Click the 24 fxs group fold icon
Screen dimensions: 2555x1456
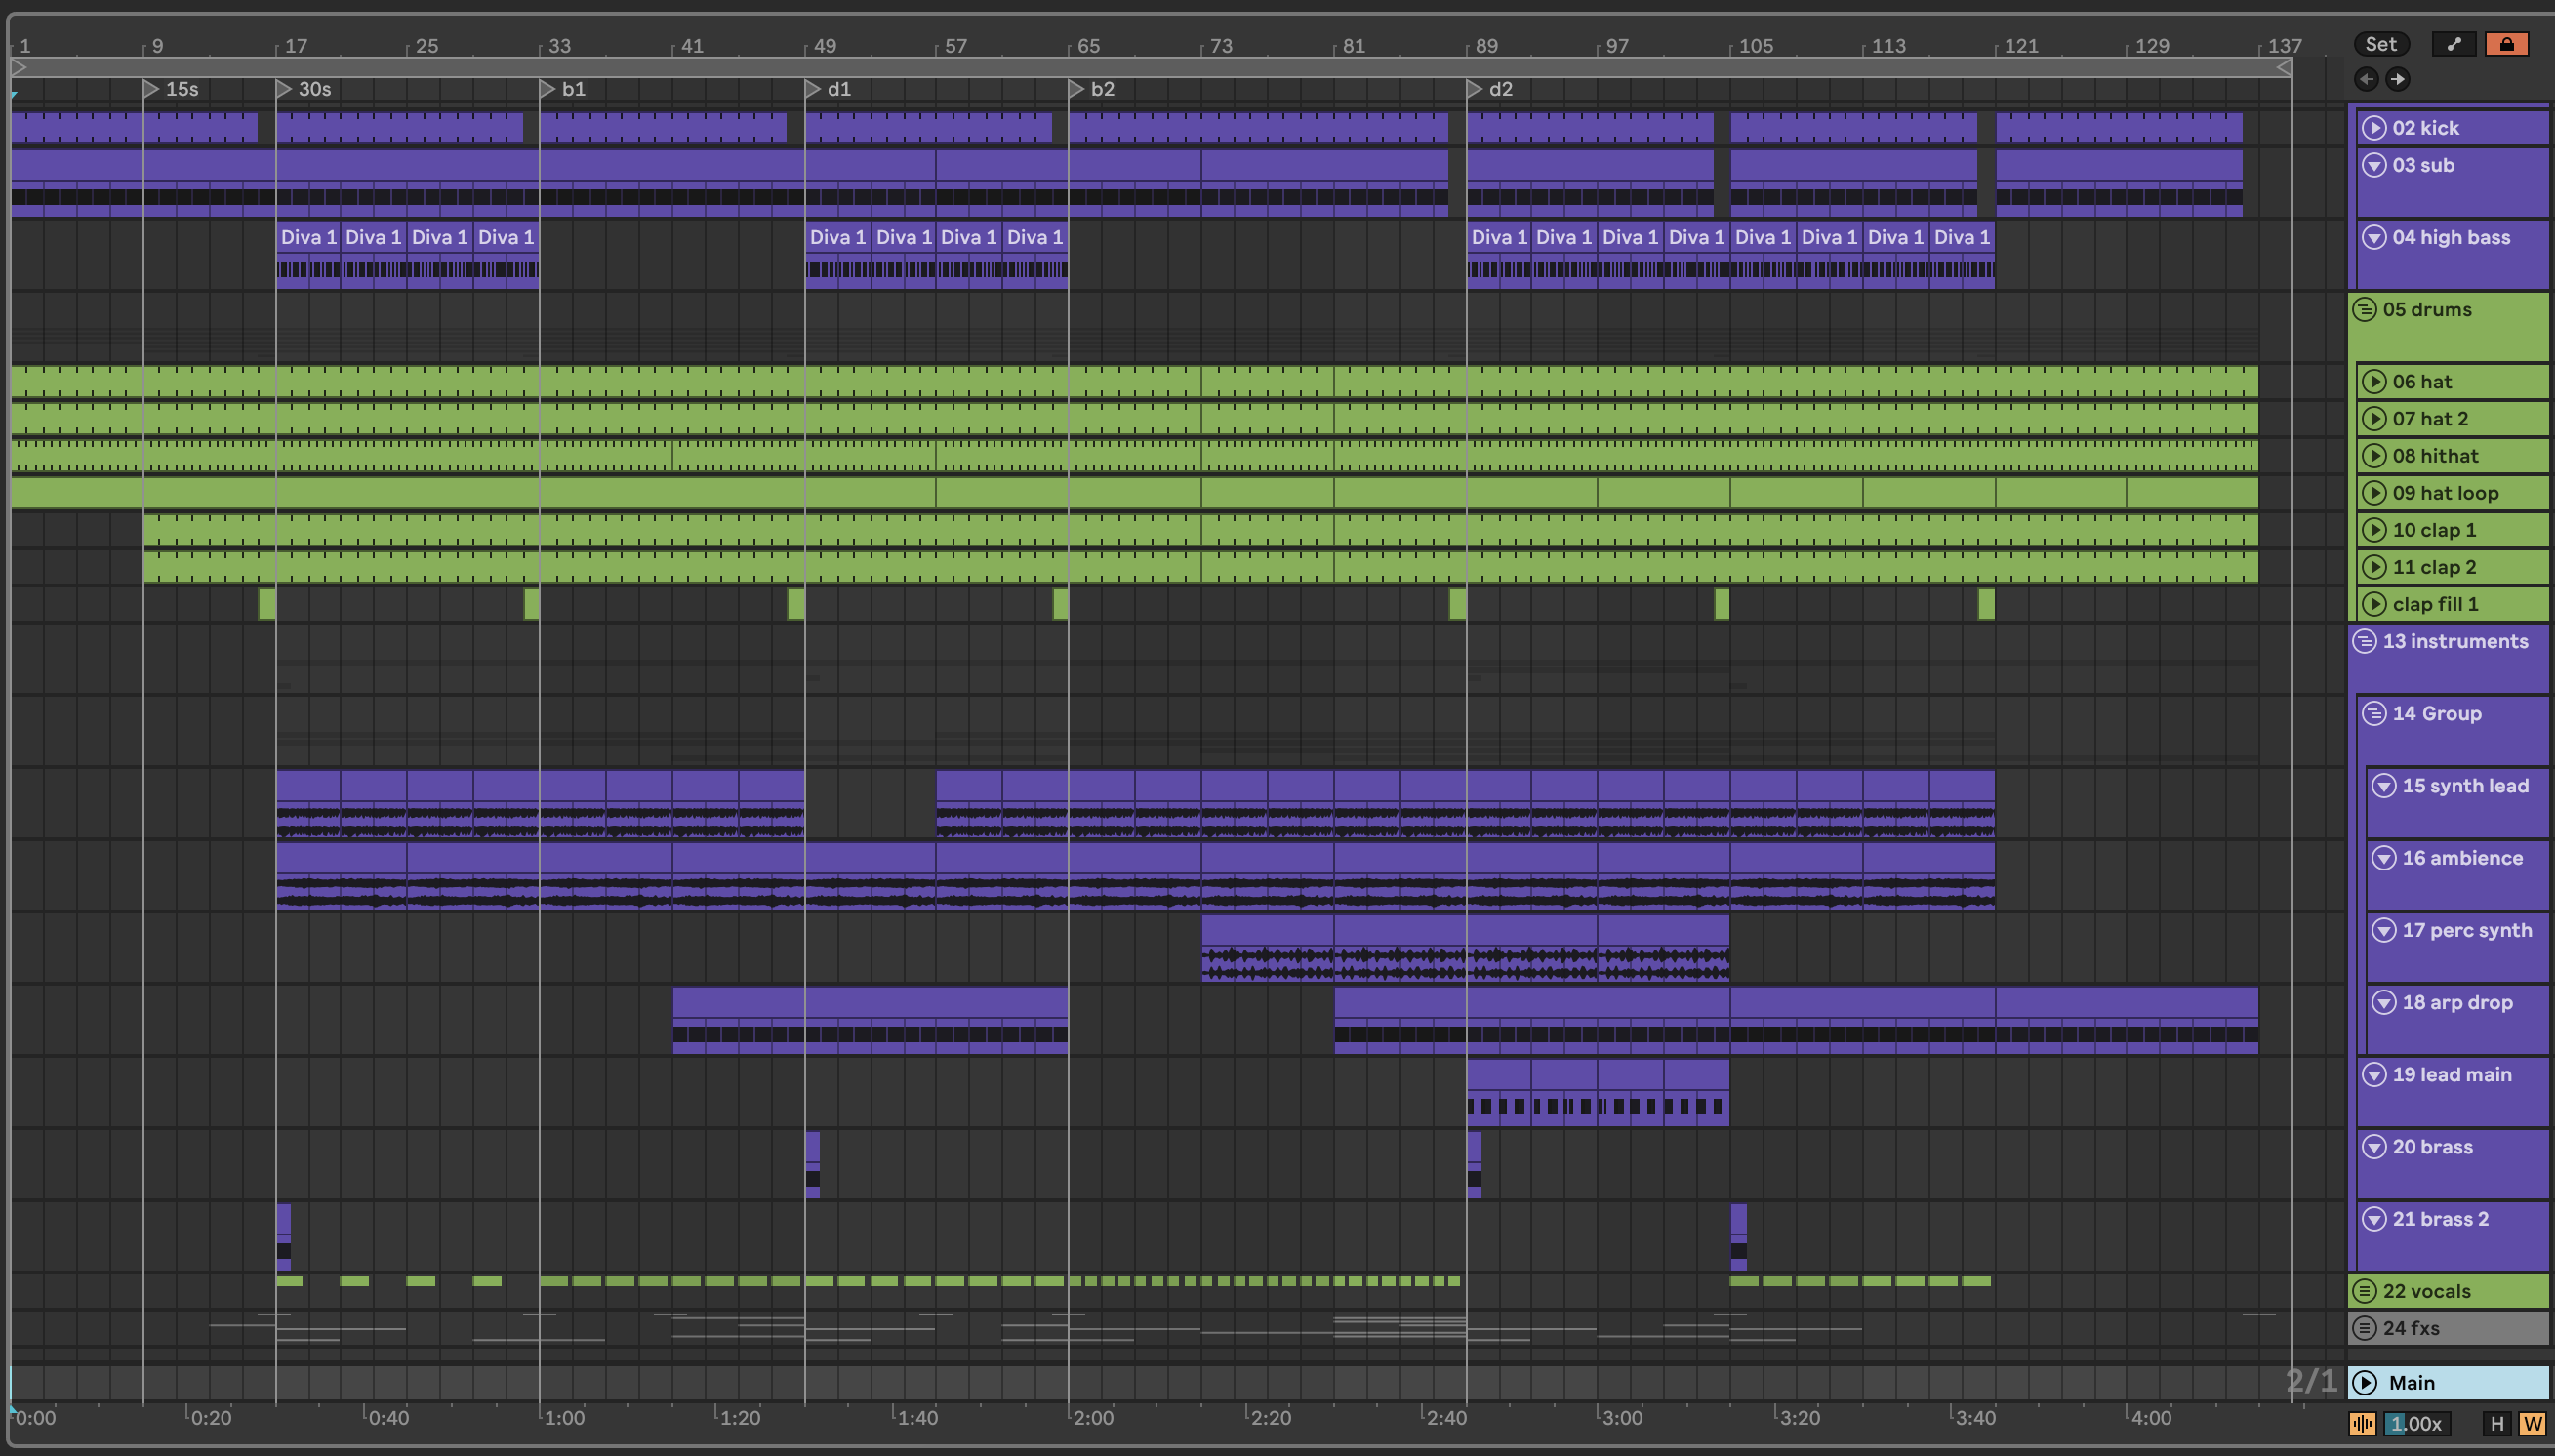[x=2364, y=1328]
